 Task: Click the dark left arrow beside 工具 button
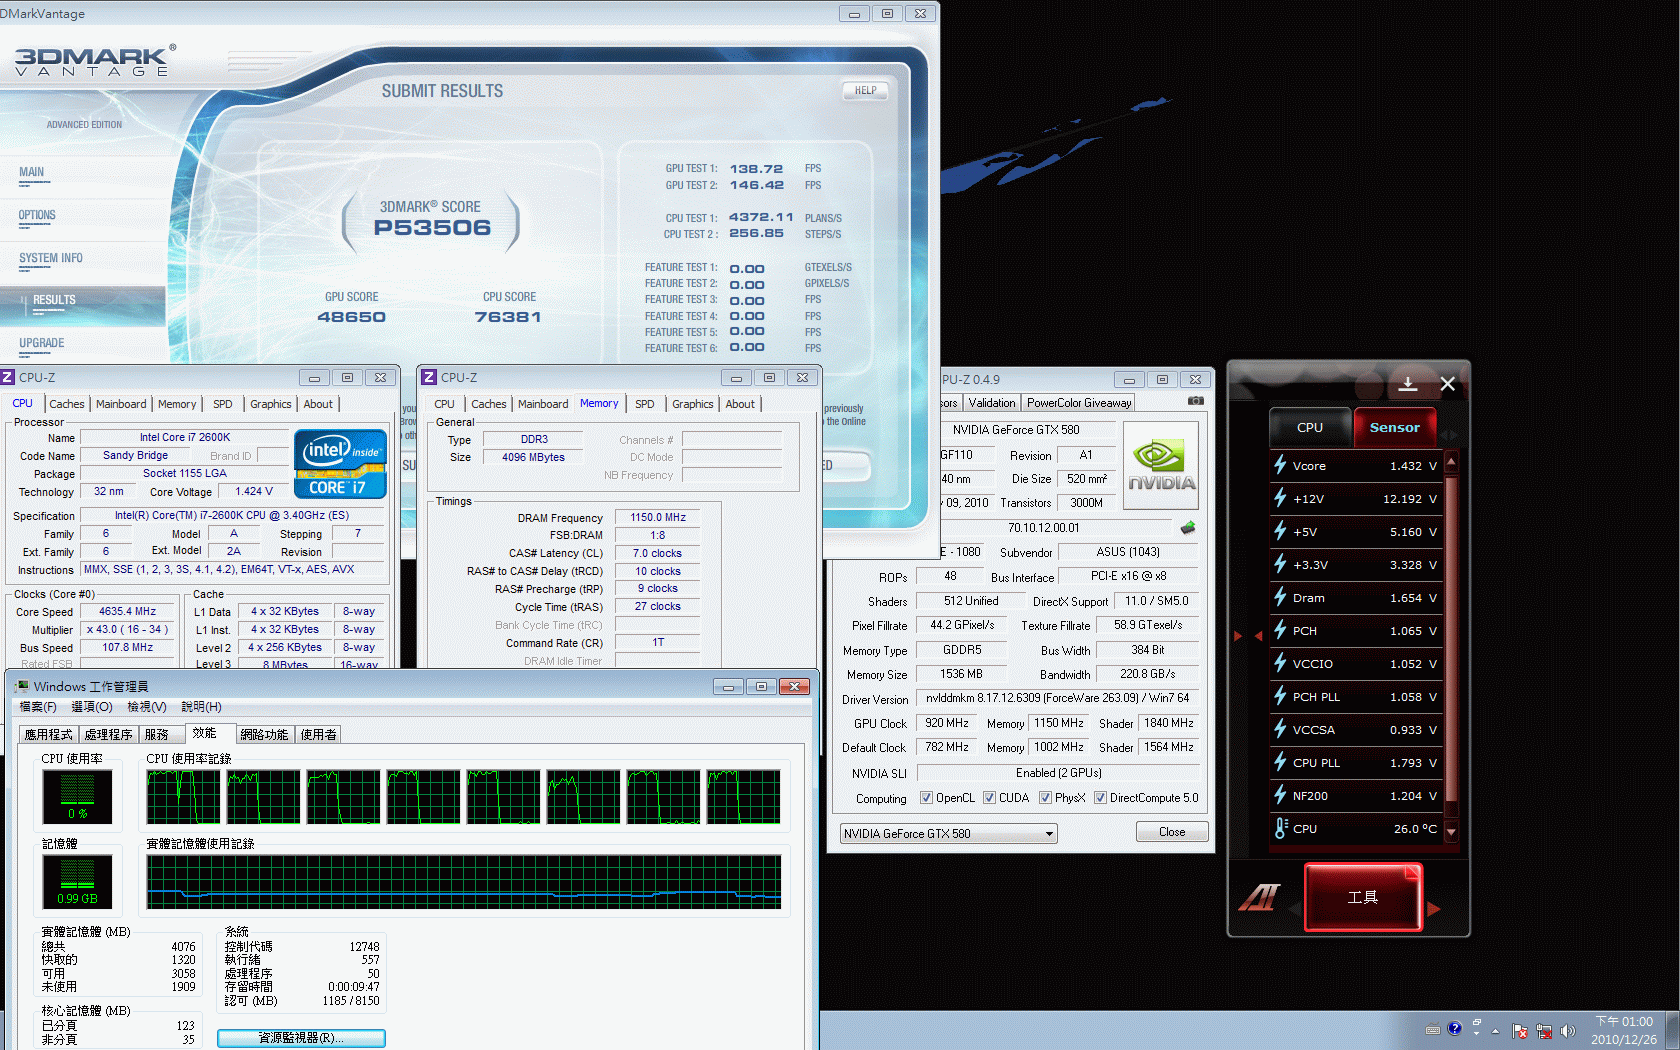click(1294, 908)
